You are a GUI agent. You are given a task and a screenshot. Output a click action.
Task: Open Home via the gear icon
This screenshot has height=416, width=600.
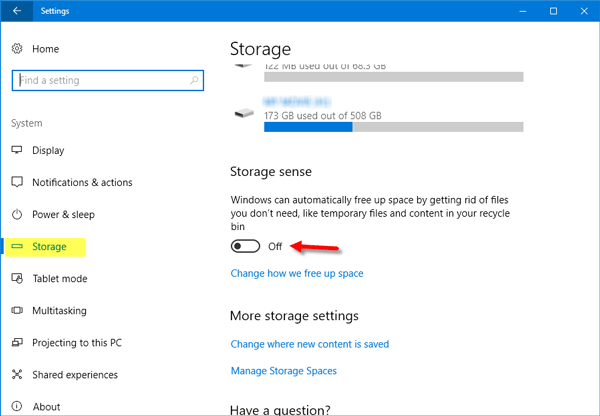point(17,49)
